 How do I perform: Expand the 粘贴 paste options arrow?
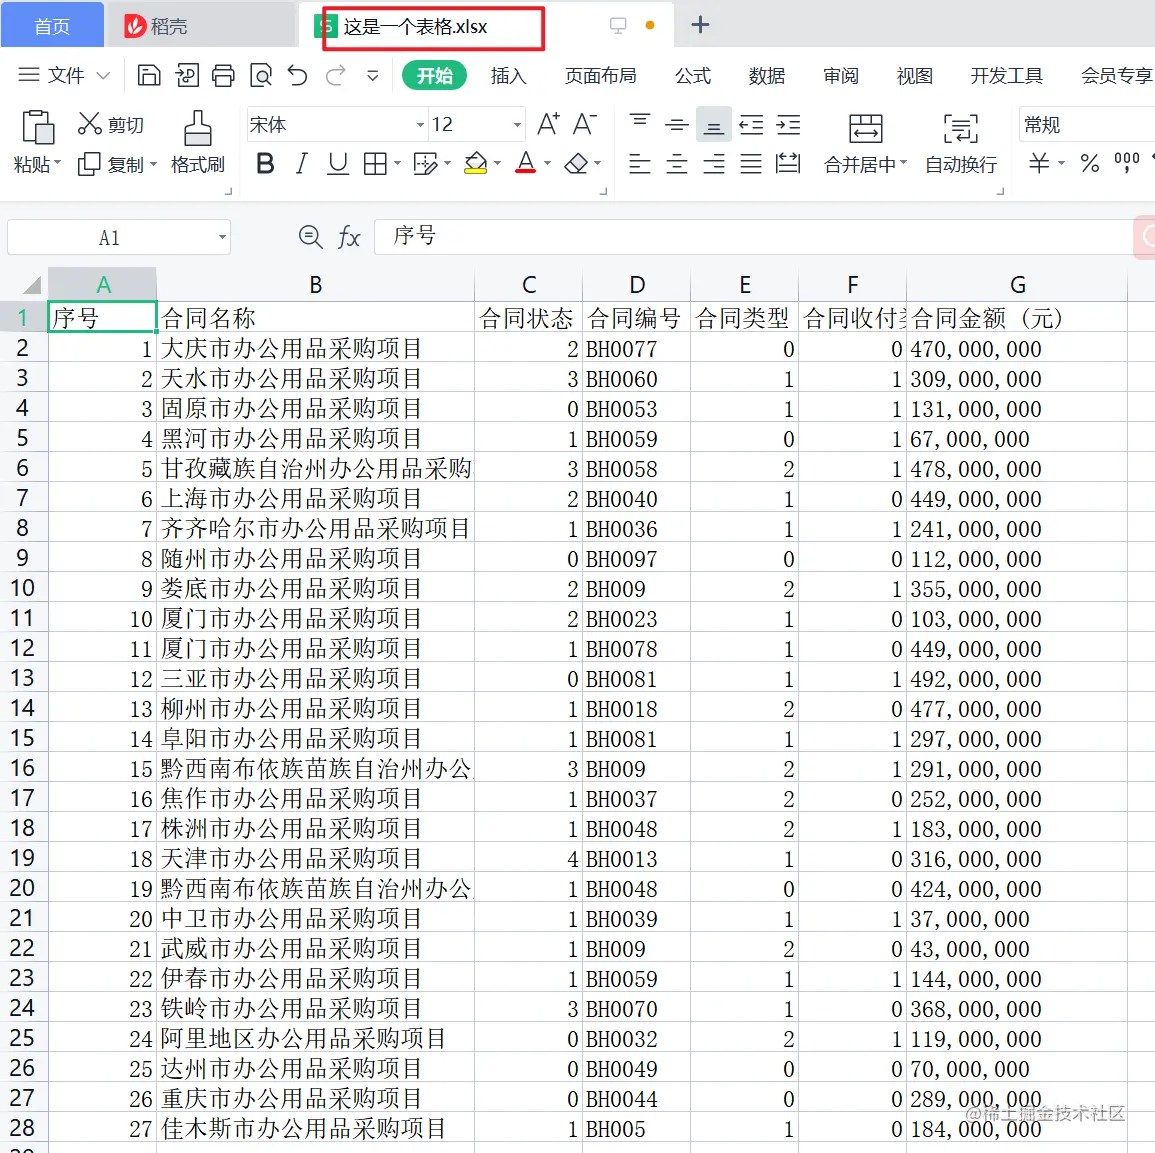click(57, 163)
